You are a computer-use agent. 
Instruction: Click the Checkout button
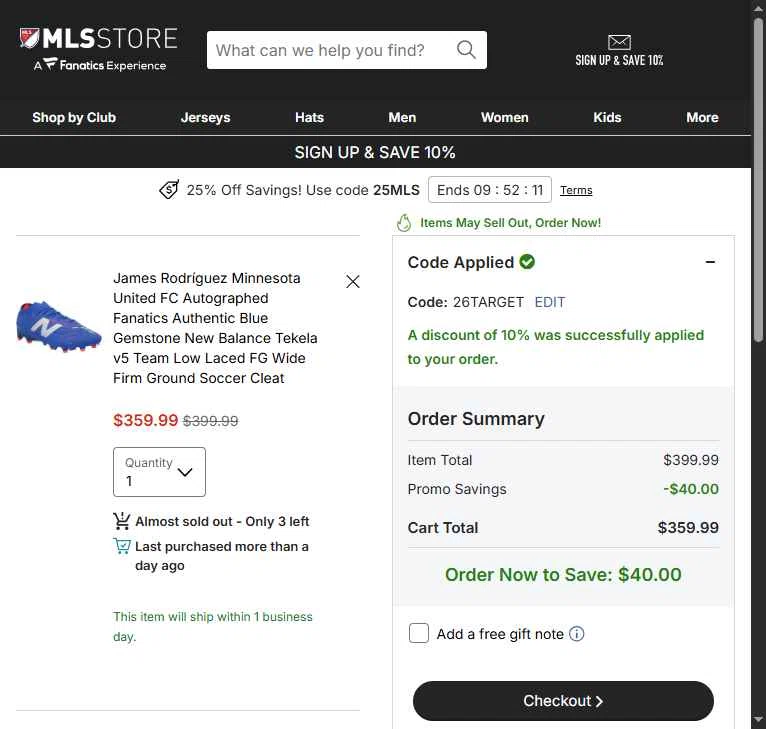click(563, 701)
